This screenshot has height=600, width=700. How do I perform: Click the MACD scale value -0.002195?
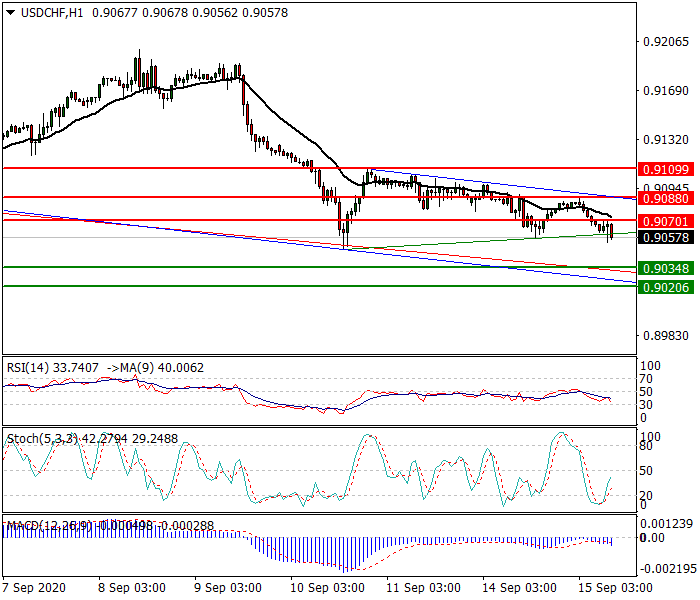(x=667, y=569)
